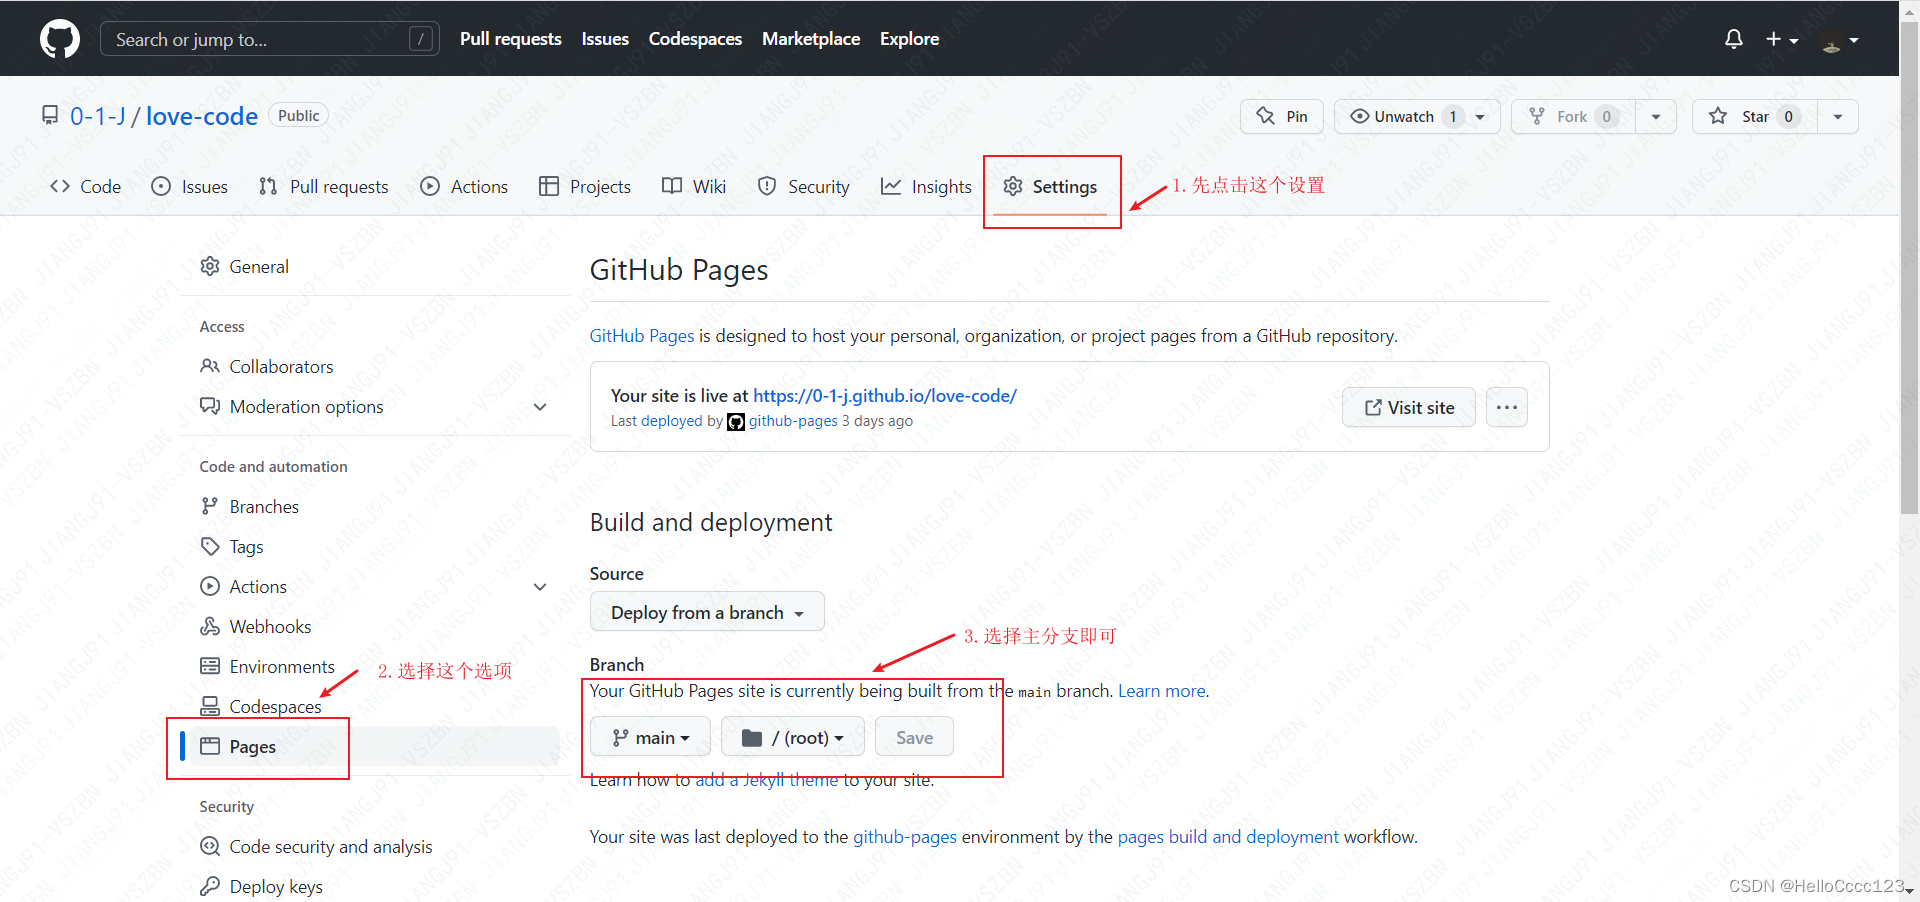Image resolution: width=1920 pixels, height=902 pixels.
Task: Expand the Moderation options chevron
Action: coord(540,407)
